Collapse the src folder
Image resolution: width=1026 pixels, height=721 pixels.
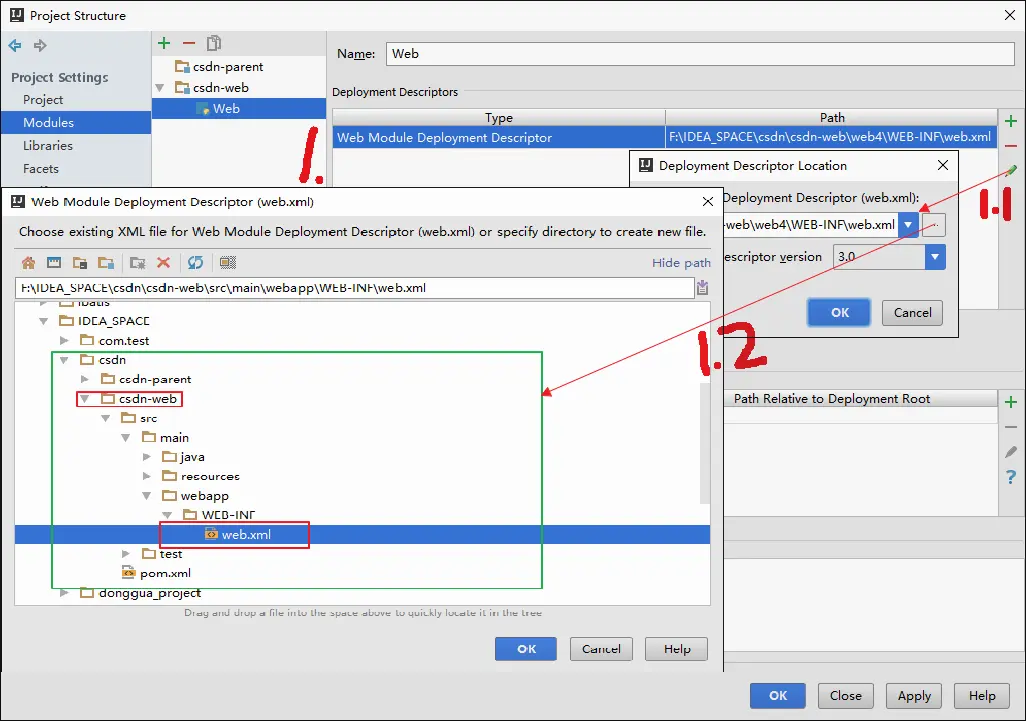coord(105,418)
